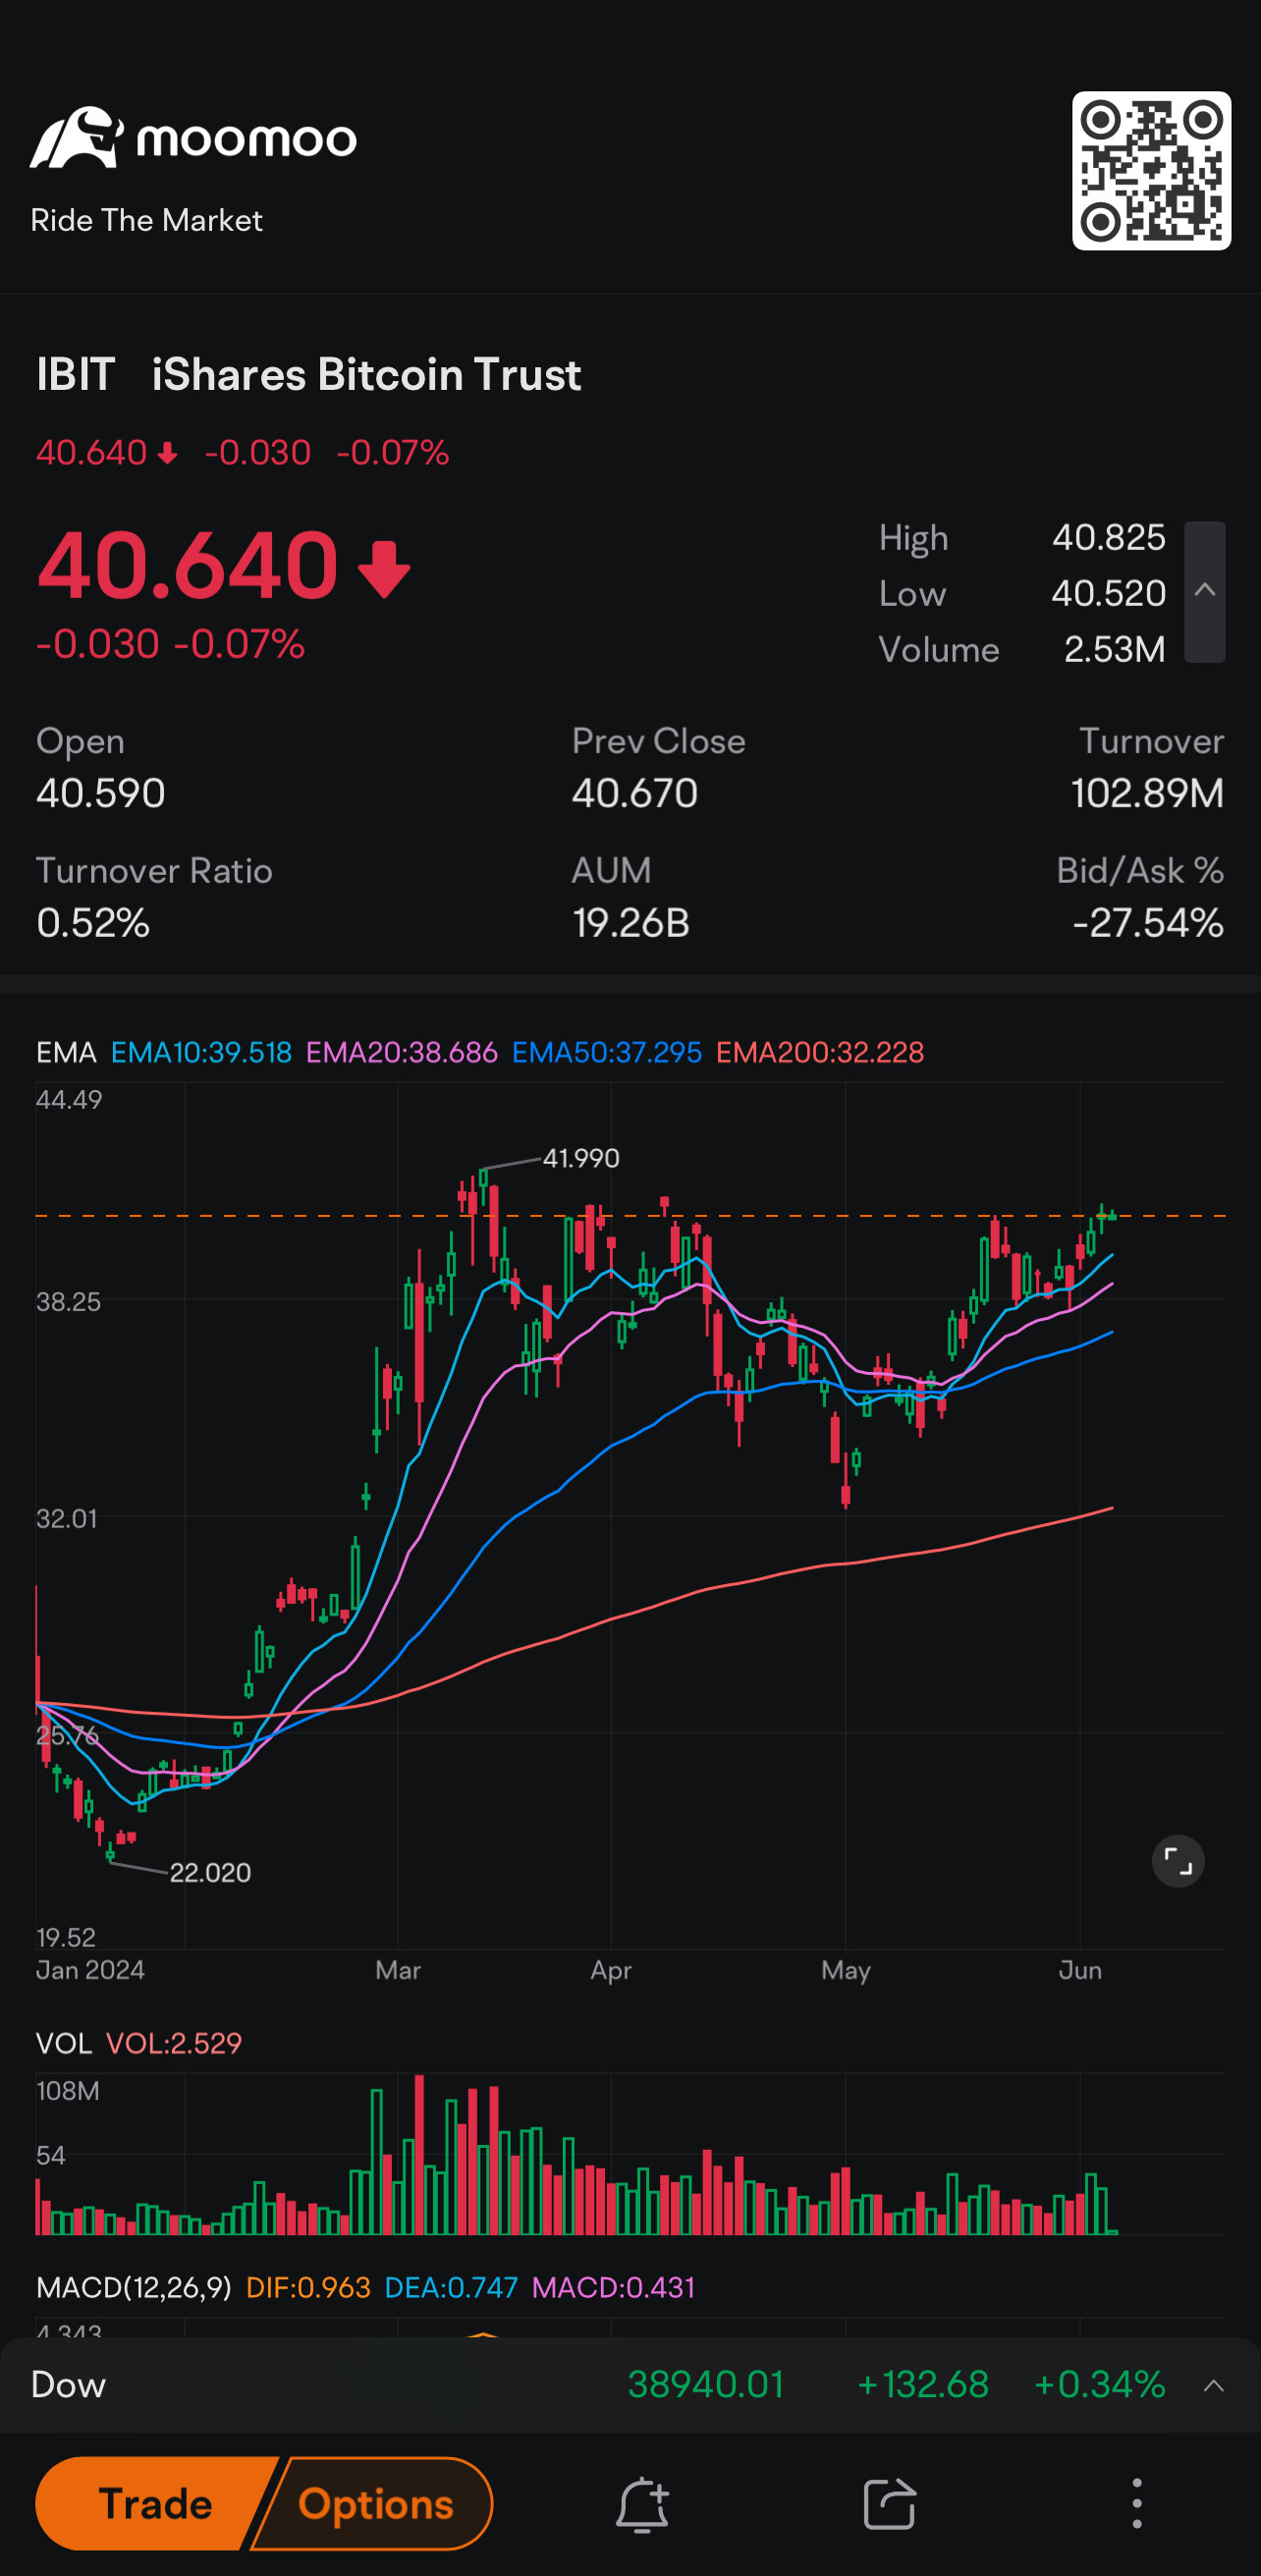Select the EMA indicator label
The image size is (1261, 2576).
coord(66,1052)
